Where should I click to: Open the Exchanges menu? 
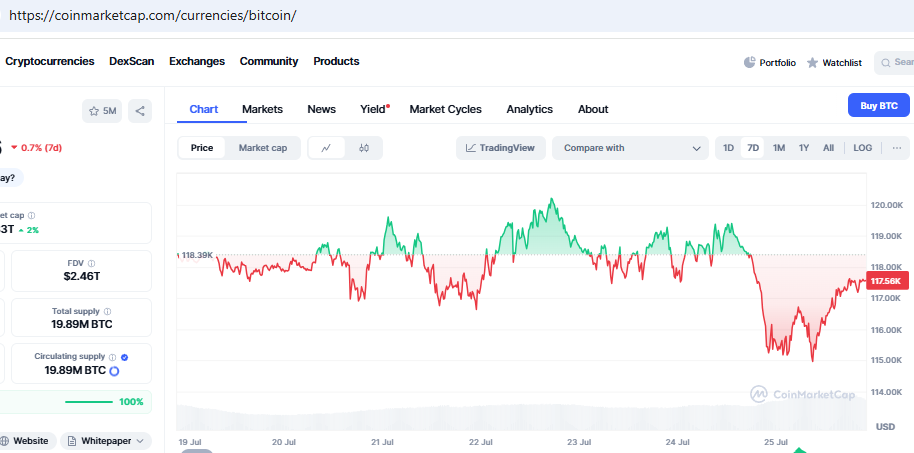coord(197,61)
